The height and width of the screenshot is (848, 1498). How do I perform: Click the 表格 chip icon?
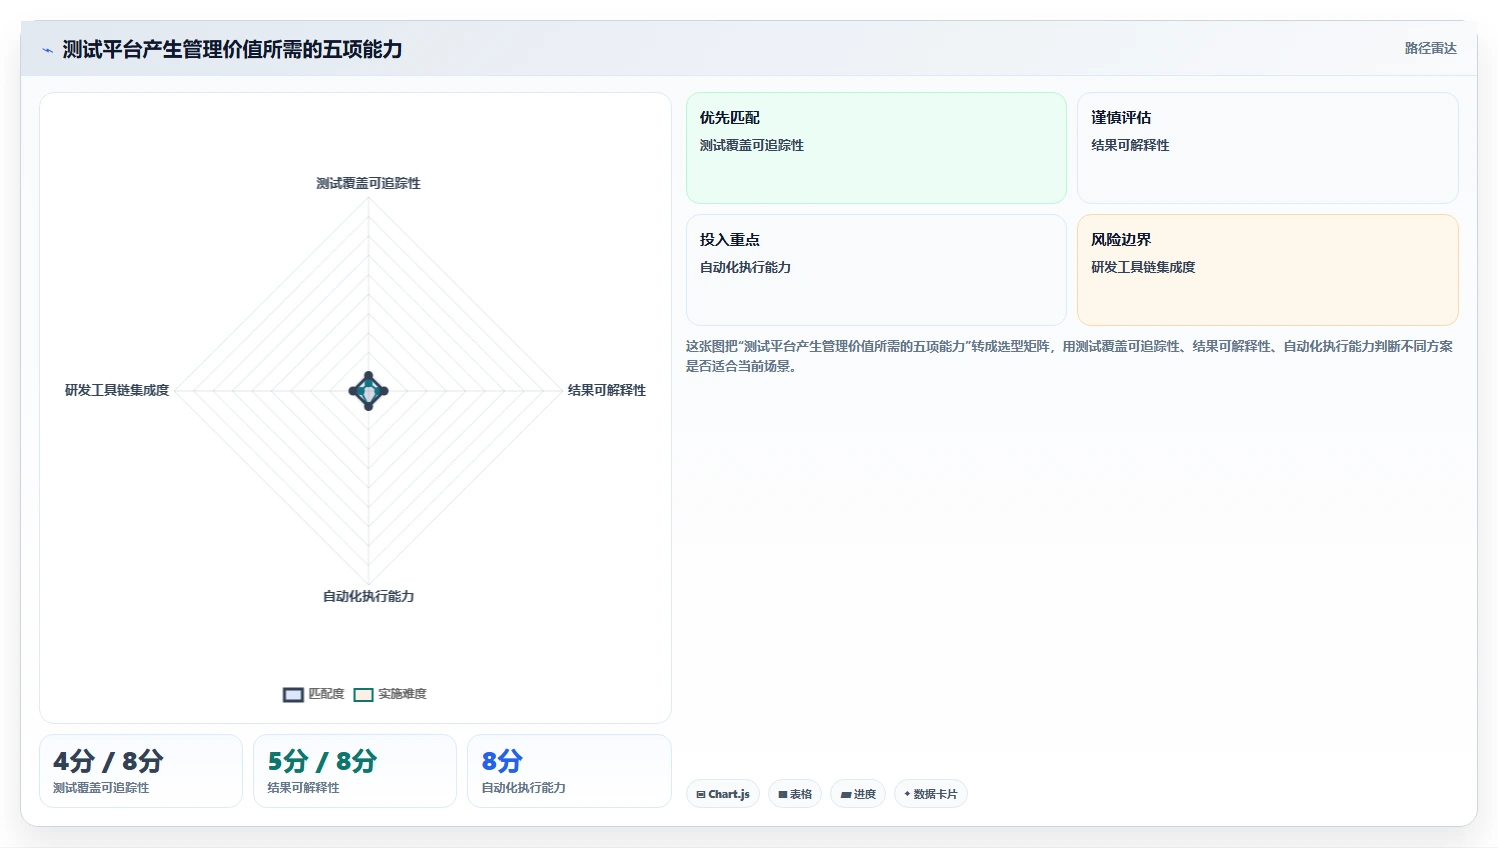(783, 795)
